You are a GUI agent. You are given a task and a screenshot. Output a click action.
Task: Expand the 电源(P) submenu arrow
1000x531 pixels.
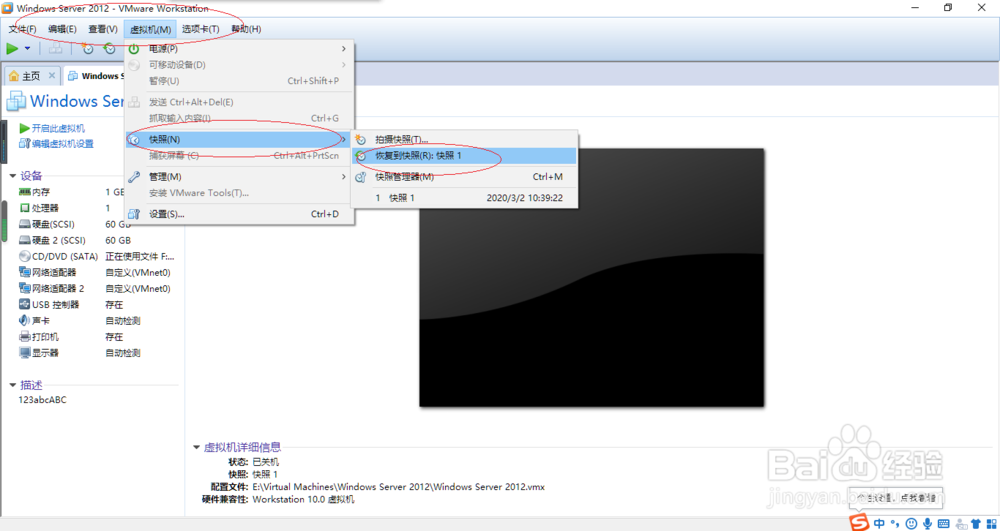344,48
